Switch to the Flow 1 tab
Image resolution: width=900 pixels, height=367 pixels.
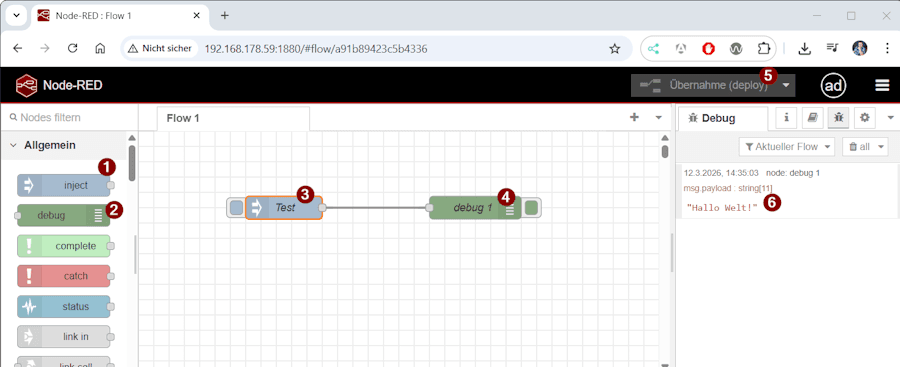[x=233, y=118]
